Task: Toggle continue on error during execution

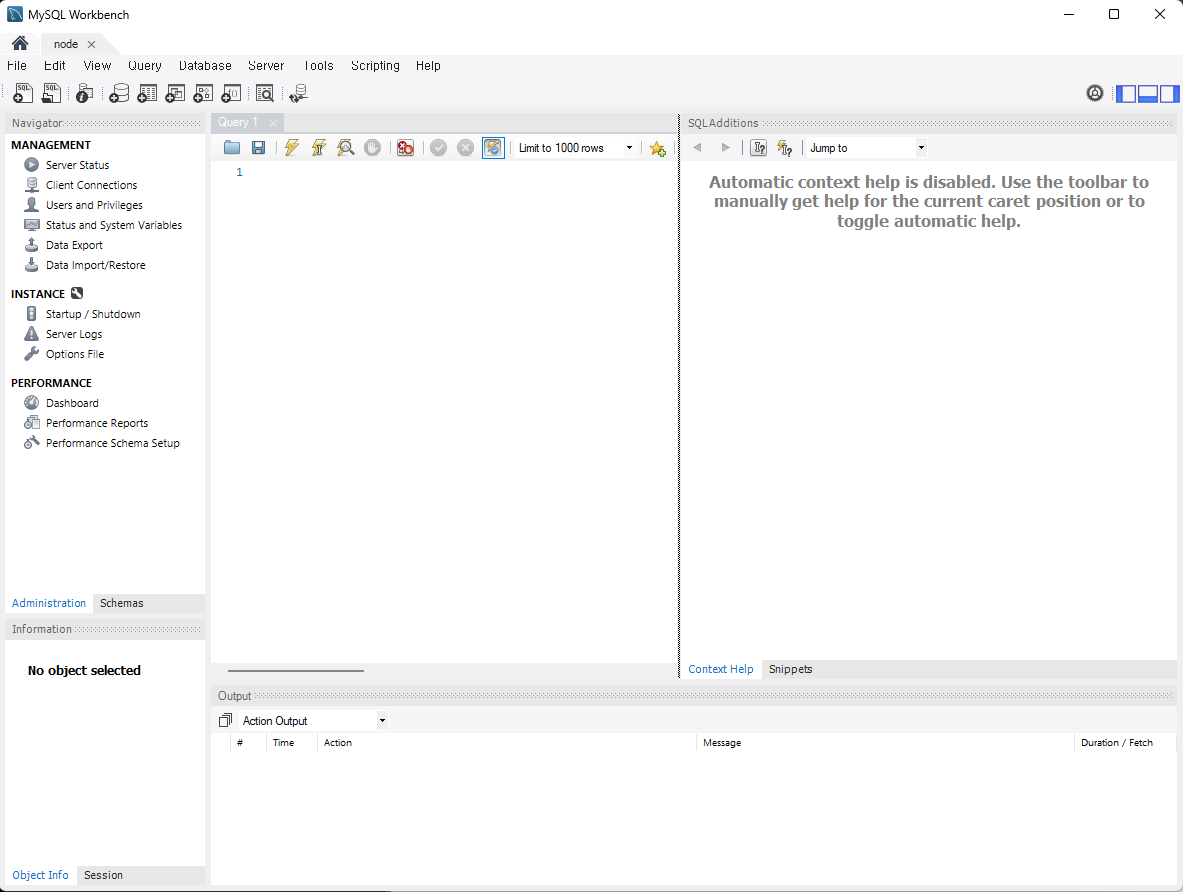Action: pyautogui.click(x=405, y=148)
